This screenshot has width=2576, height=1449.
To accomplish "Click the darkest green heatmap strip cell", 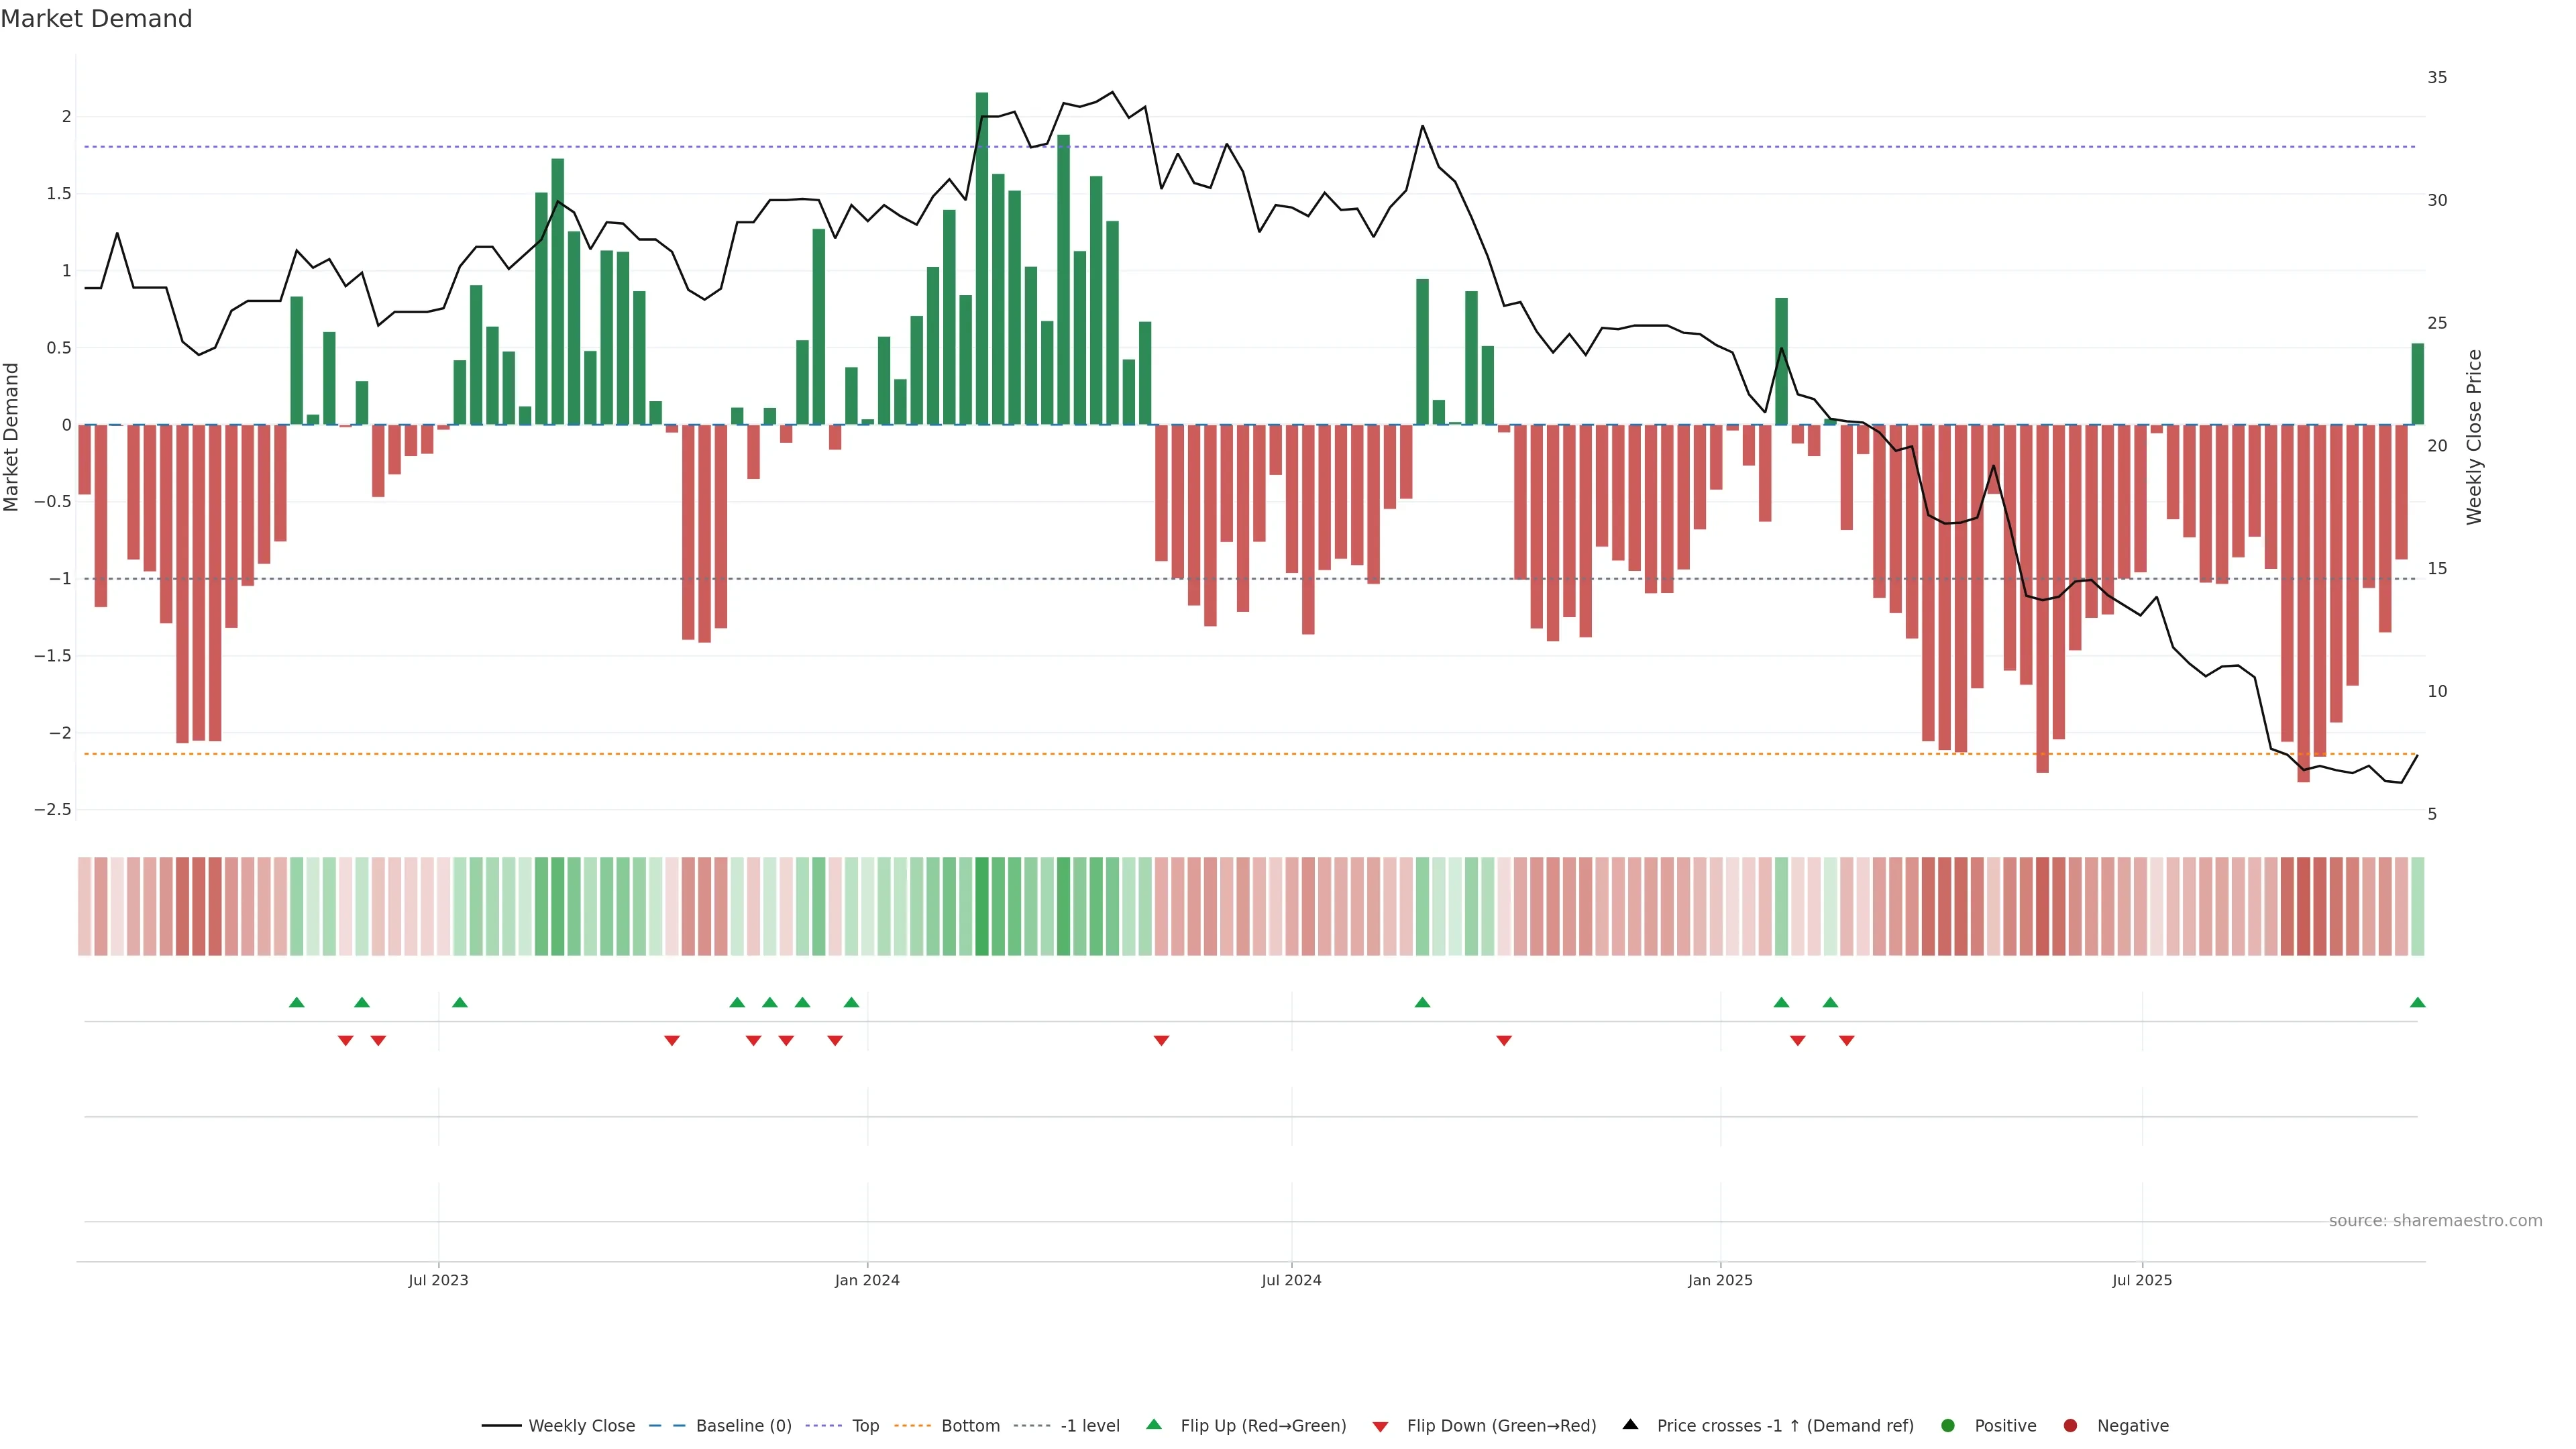I will (981, 906).
